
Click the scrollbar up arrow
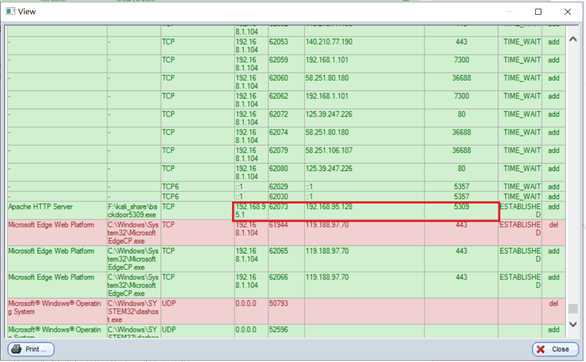(573, 39)
